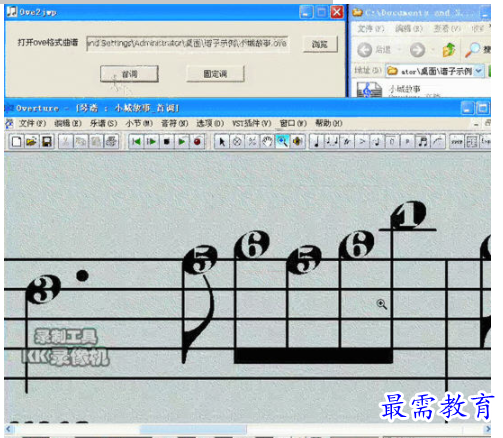Screen dimensions: 503x438
Task: Save the score with floppy disk icon
Action: (x=47, y=142)
